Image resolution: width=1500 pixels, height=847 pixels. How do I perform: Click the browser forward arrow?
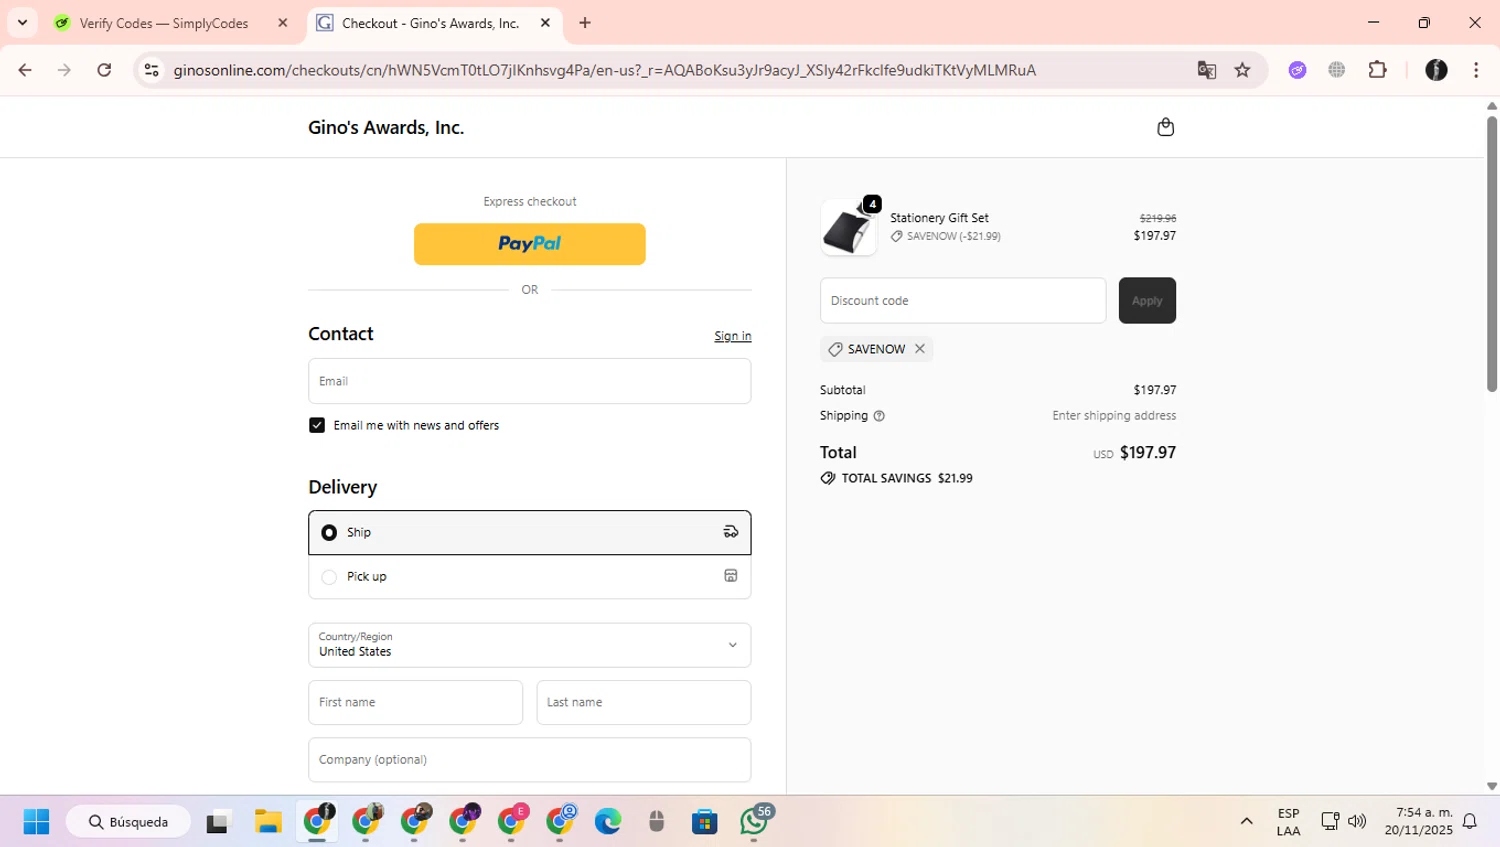[64, 70]
